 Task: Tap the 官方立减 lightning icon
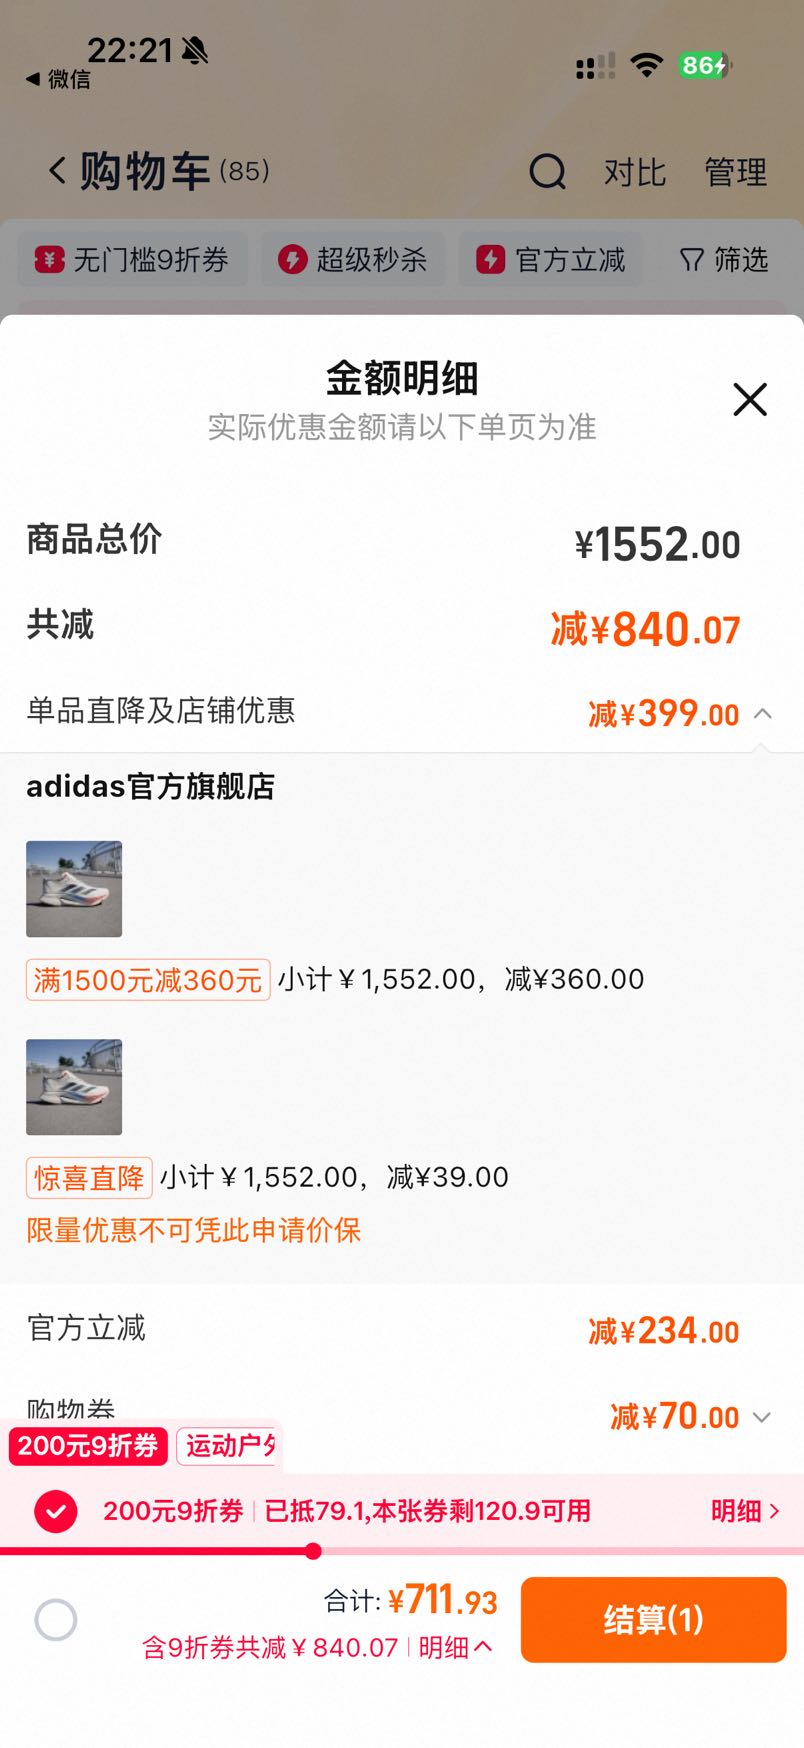(490, 260)
